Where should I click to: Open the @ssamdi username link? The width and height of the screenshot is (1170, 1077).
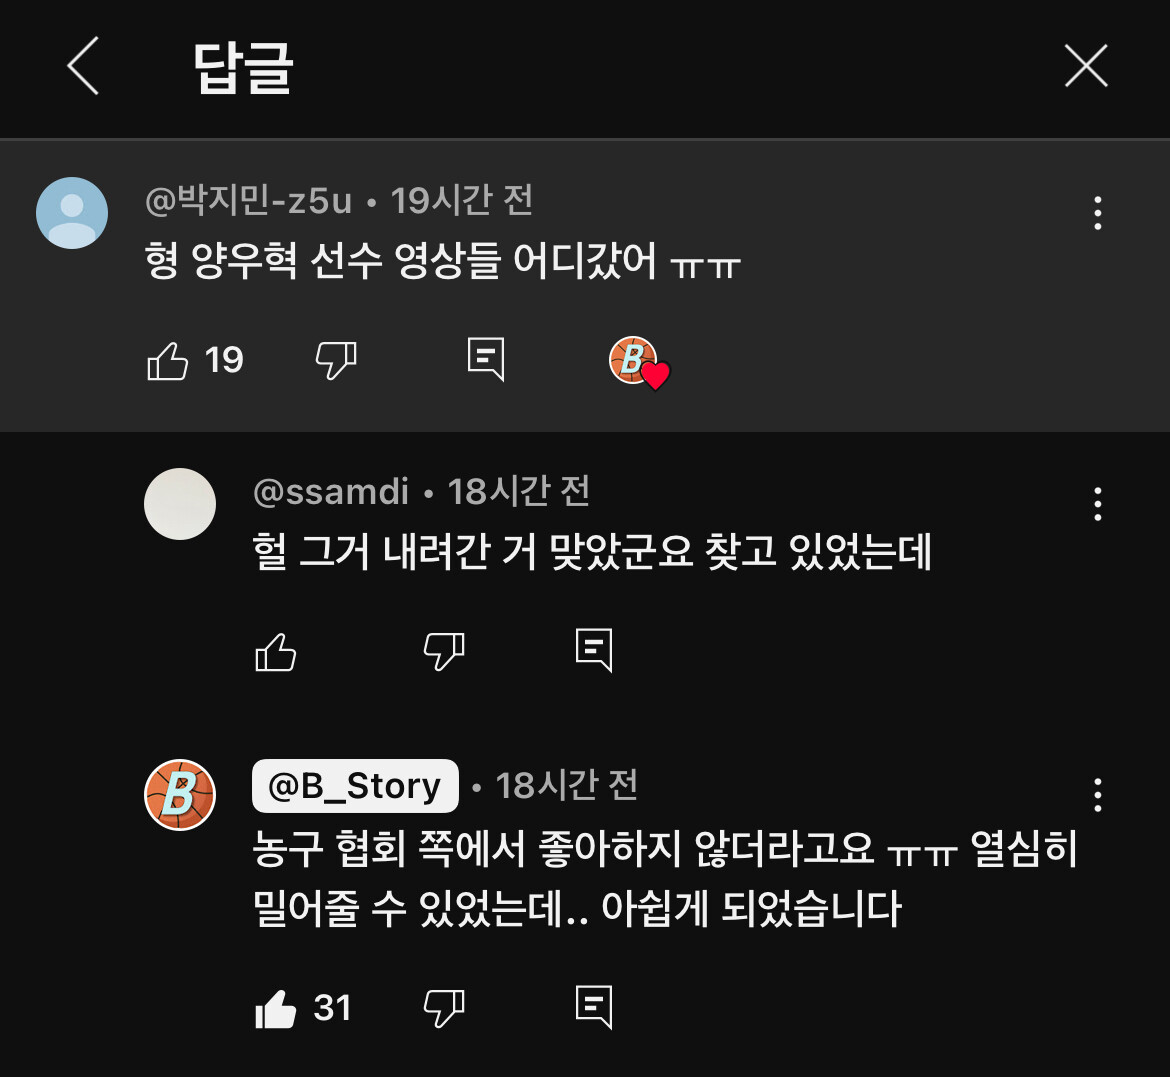(x=331, y=492)
